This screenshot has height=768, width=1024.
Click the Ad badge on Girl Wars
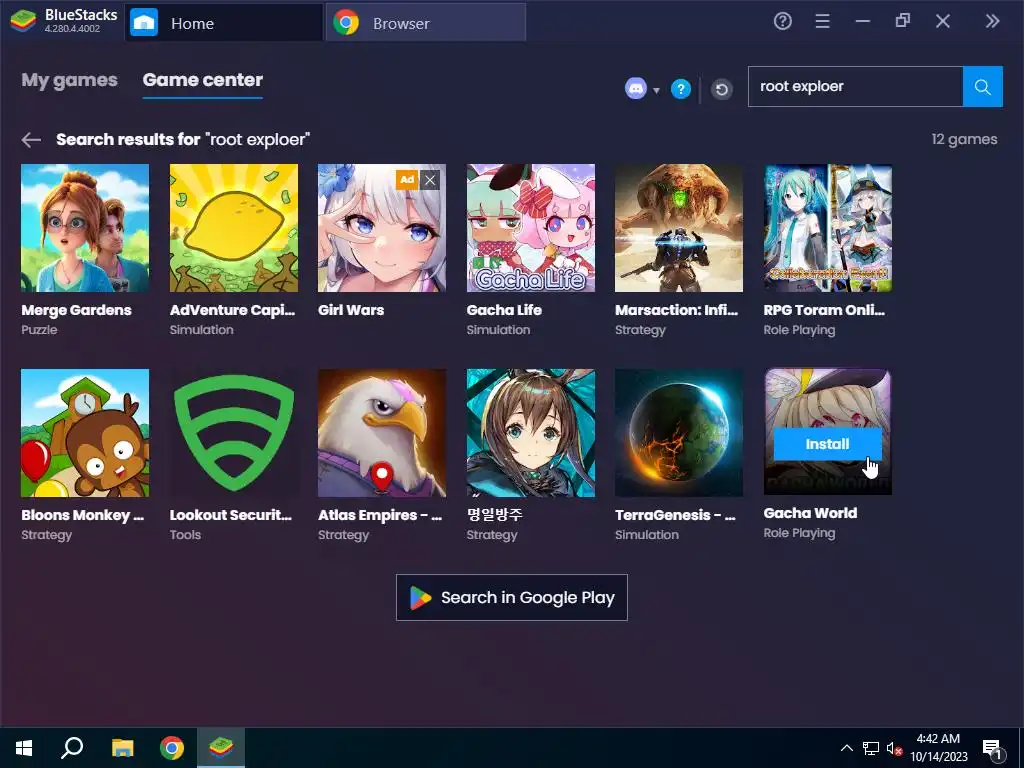(x=407, y=180)
